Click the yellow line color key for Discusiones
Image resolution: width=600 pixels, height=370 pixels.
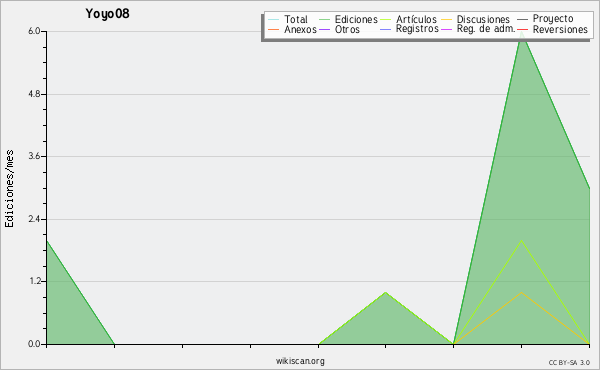(x=447, y=20)
